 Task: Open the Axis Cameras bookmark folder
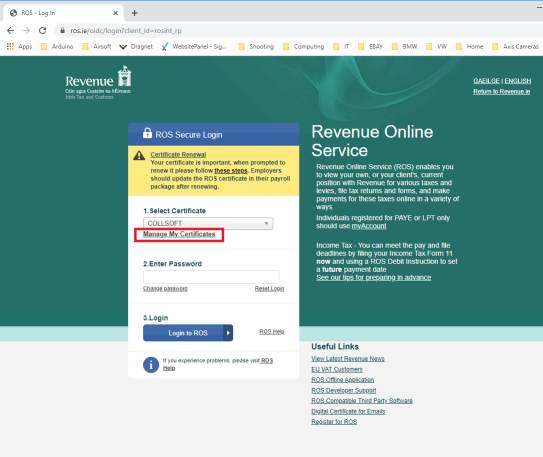pos(515,46)
